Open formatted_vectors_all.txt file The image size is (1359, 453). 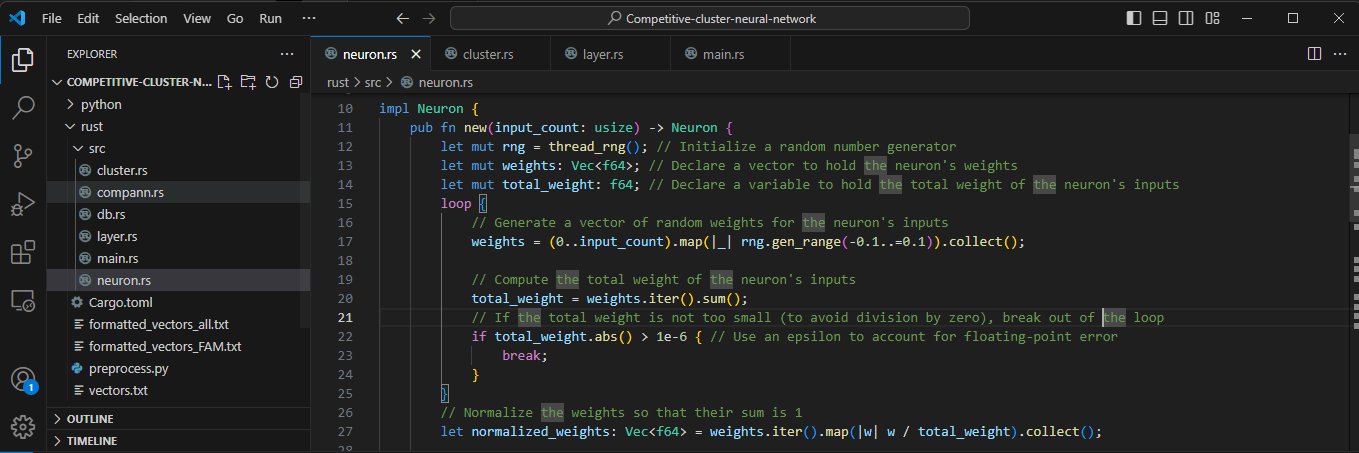pyautogui.click(x=179, y=325)
